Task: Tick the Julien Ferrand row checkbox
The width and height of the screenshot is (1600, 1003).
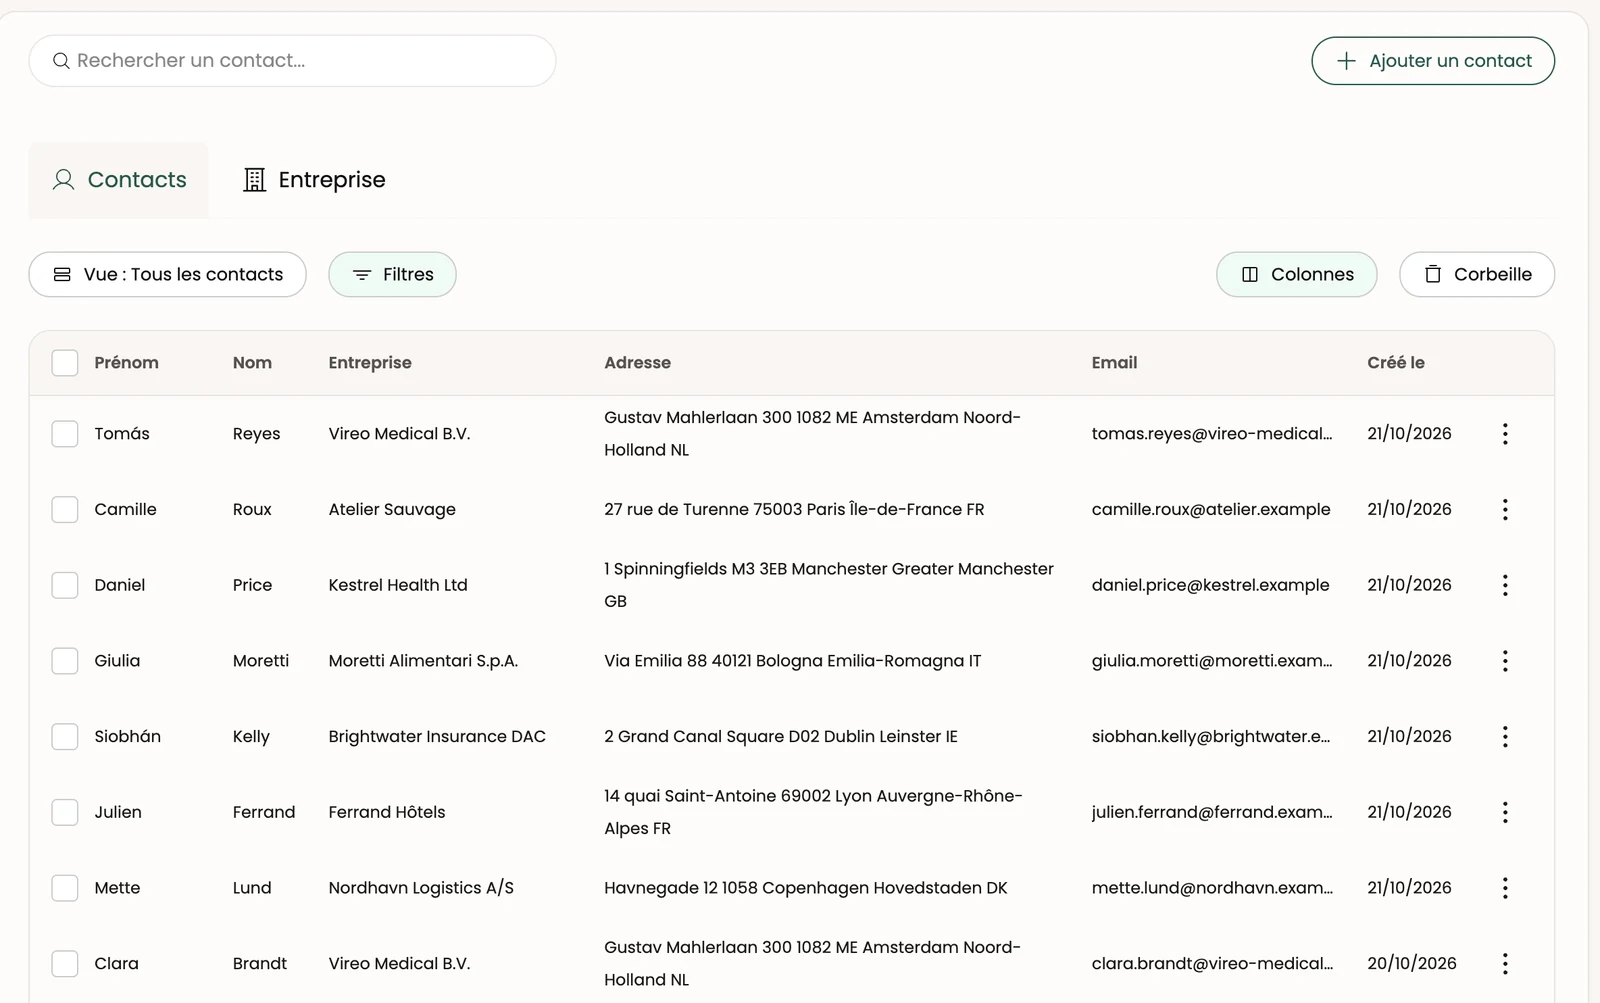Action: (65, 812)
